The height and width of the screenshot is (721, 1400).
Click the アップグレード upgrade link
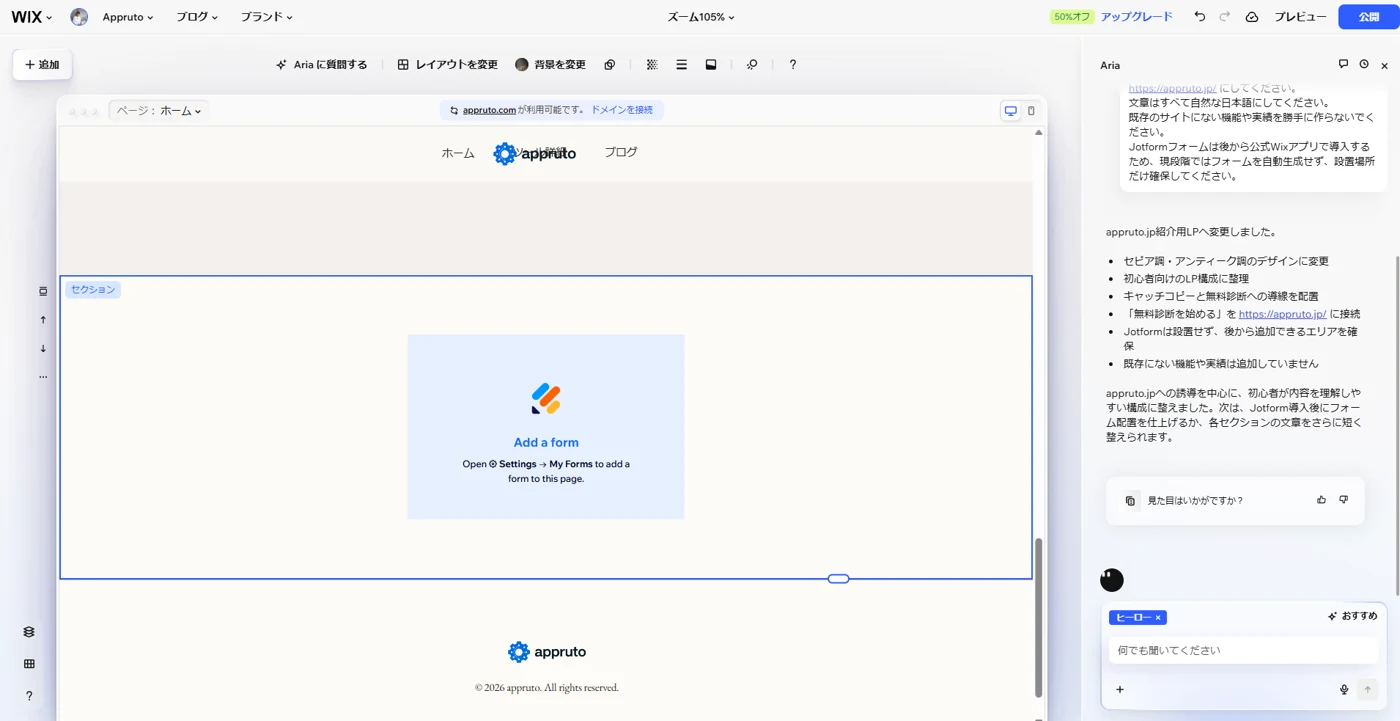(x=1137, y=17)
